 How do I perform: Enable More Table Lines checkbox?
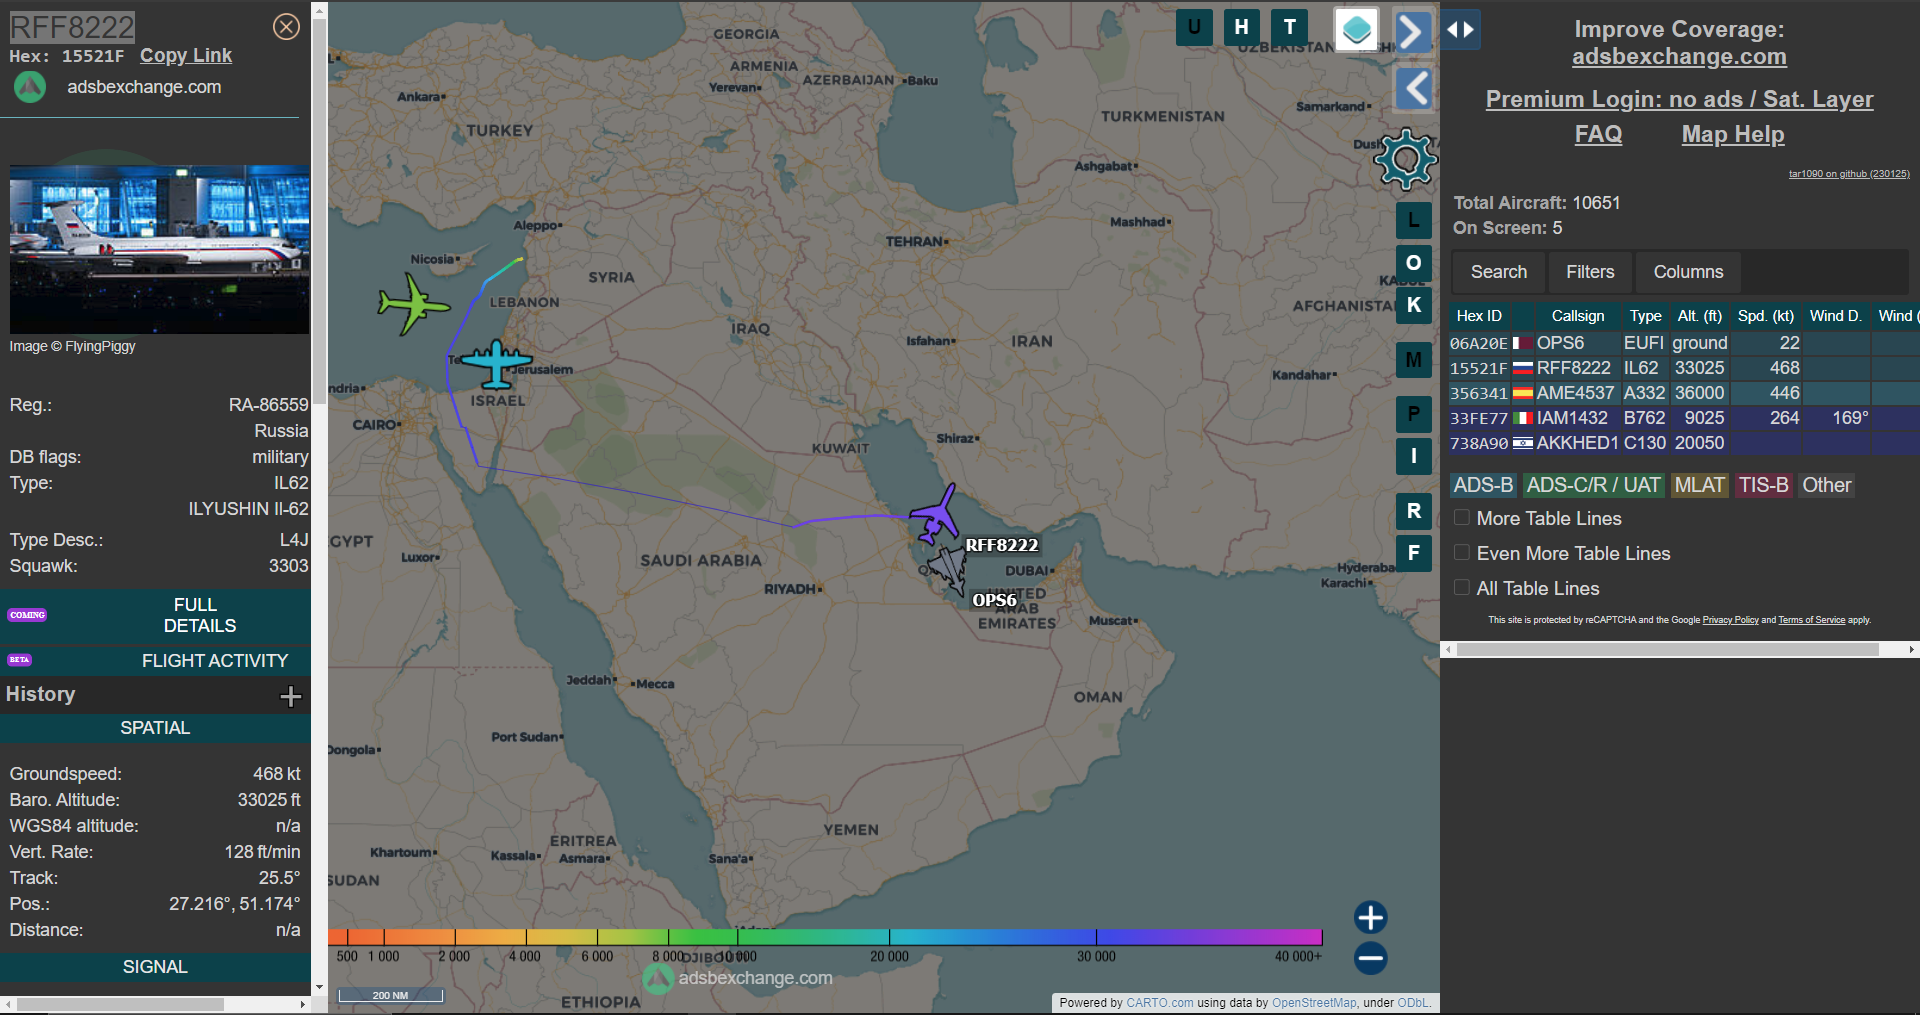(1462, 518)
